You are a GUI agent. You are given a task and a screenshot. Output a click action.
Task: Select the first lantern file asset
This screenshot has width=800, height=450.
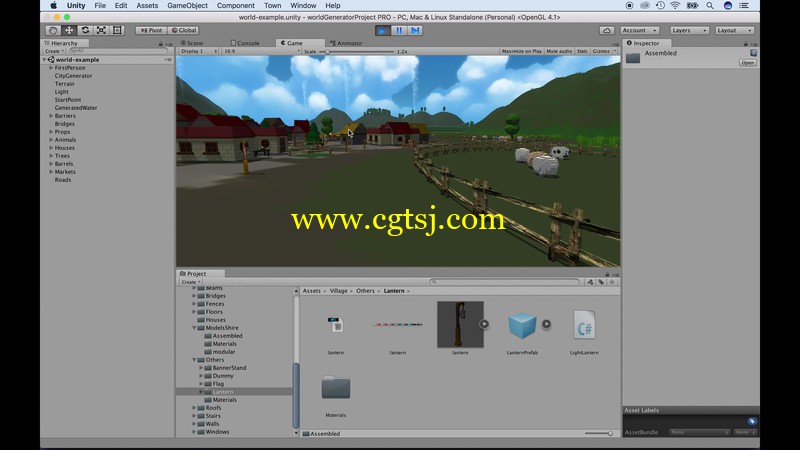point(336,324)
